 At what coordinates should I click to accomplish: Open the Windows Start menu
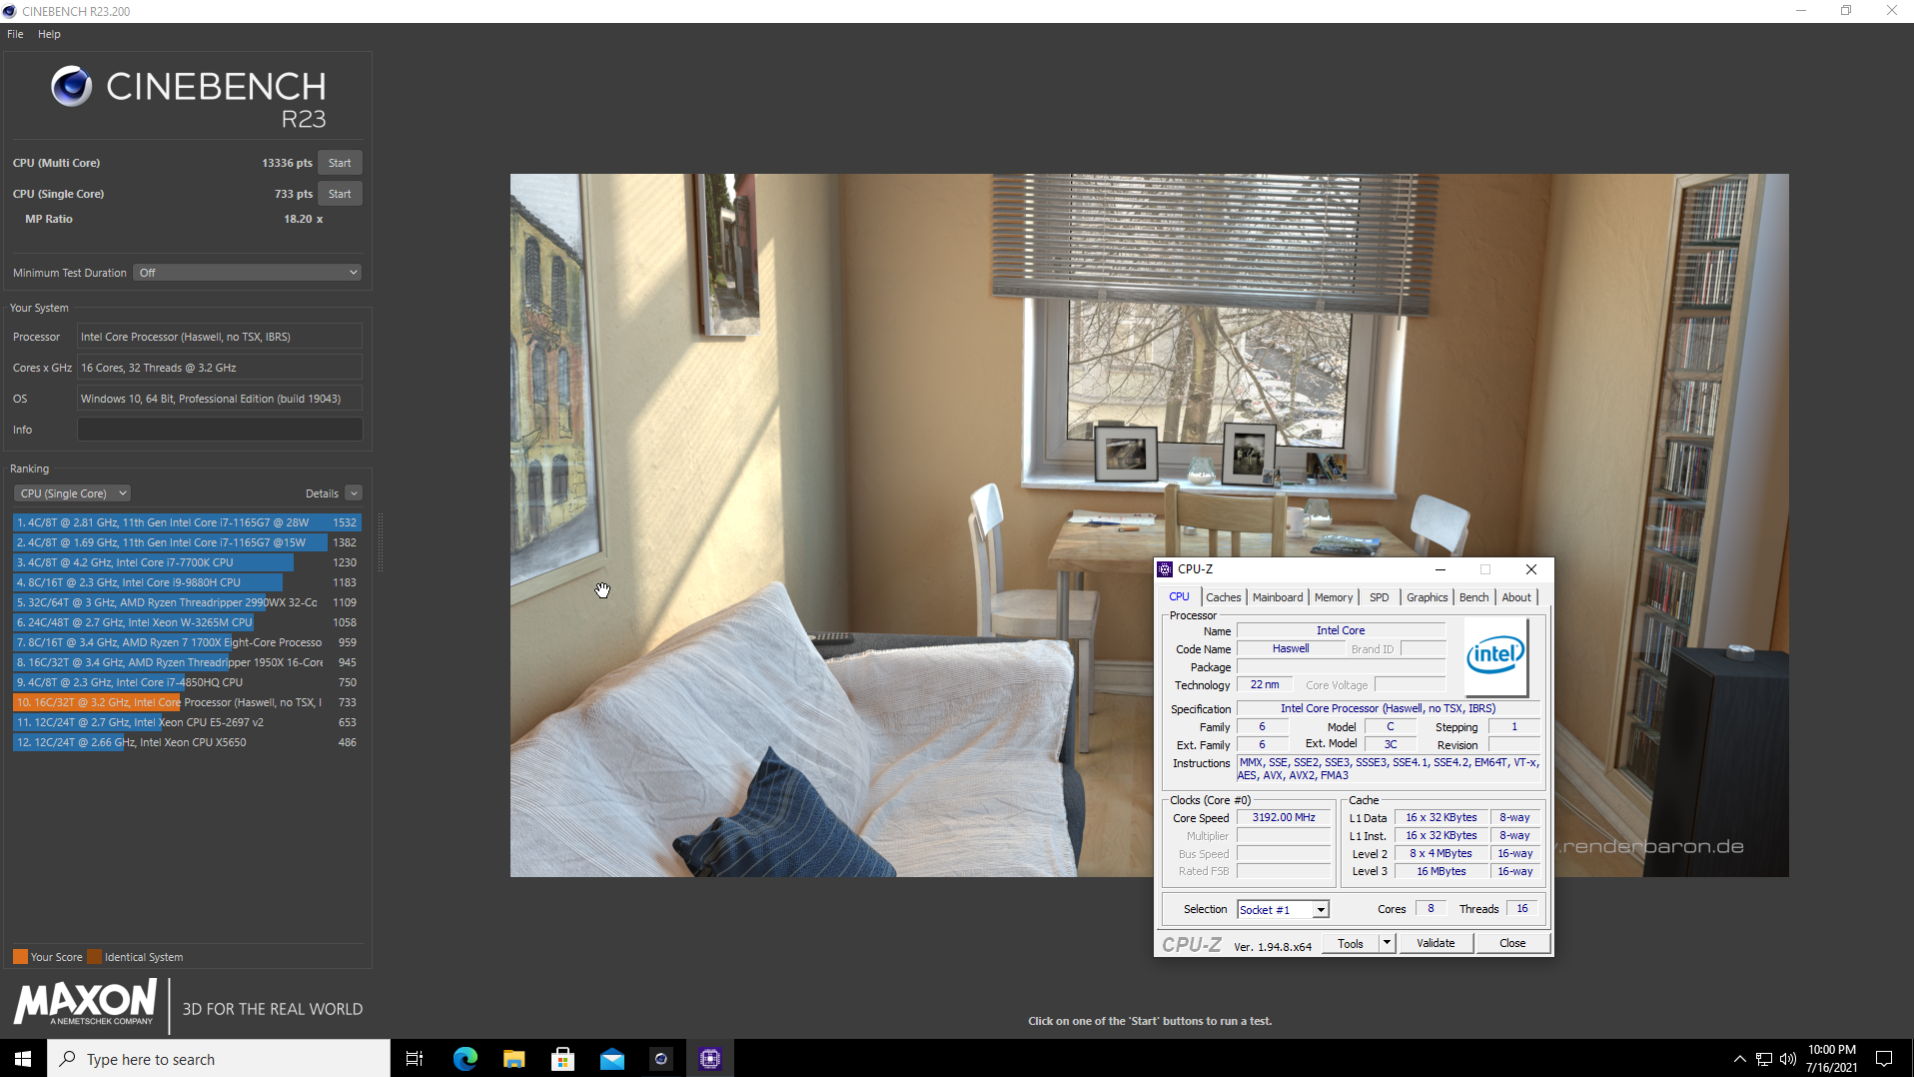(23, 1059)
